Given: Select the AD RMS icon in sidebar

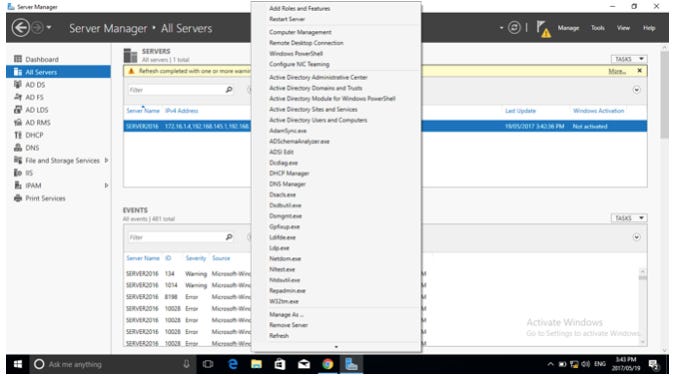Looking at the screenshot, I should (x=18, y=122).
